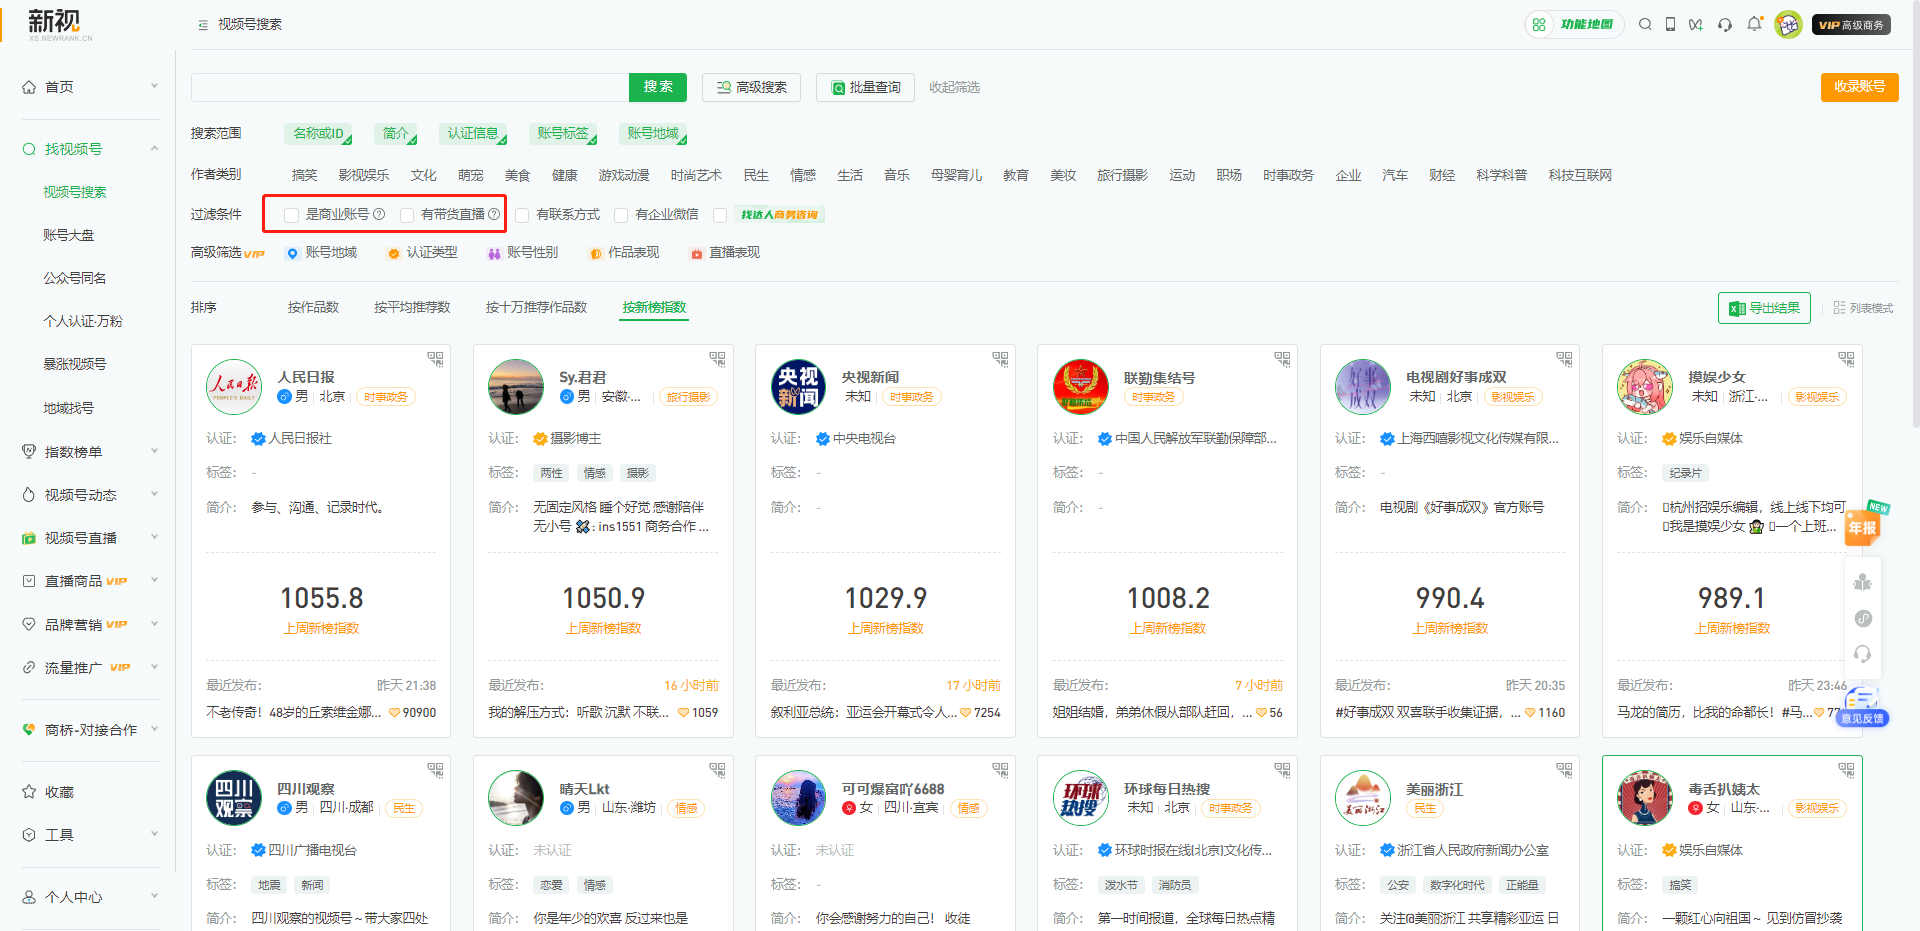
Task: Select 影视娱乐 author category
Action: point(364,175)
